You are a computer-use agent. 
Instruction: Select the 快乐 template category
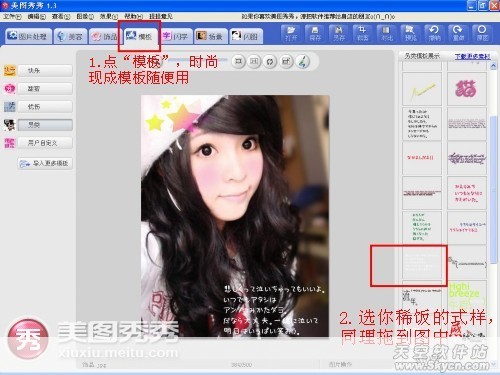(x=45, y=71)
